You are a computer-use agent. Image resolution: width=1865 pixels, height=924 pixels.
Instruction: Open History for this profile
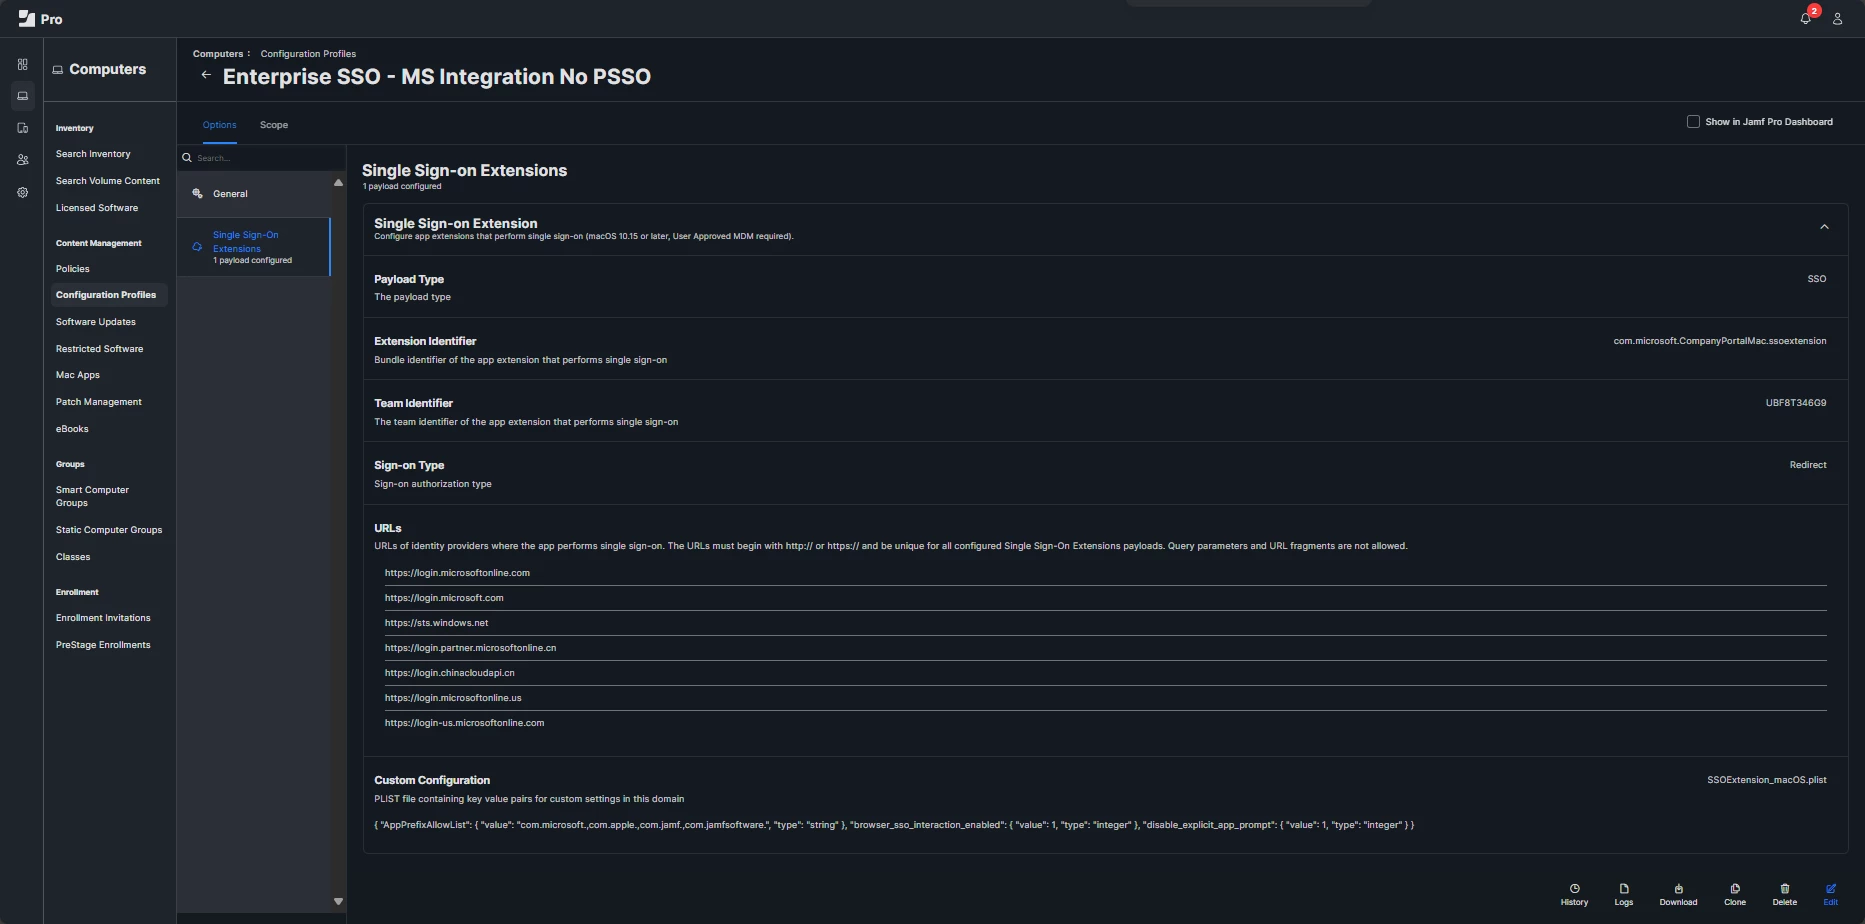click(x=1574, y=894)
